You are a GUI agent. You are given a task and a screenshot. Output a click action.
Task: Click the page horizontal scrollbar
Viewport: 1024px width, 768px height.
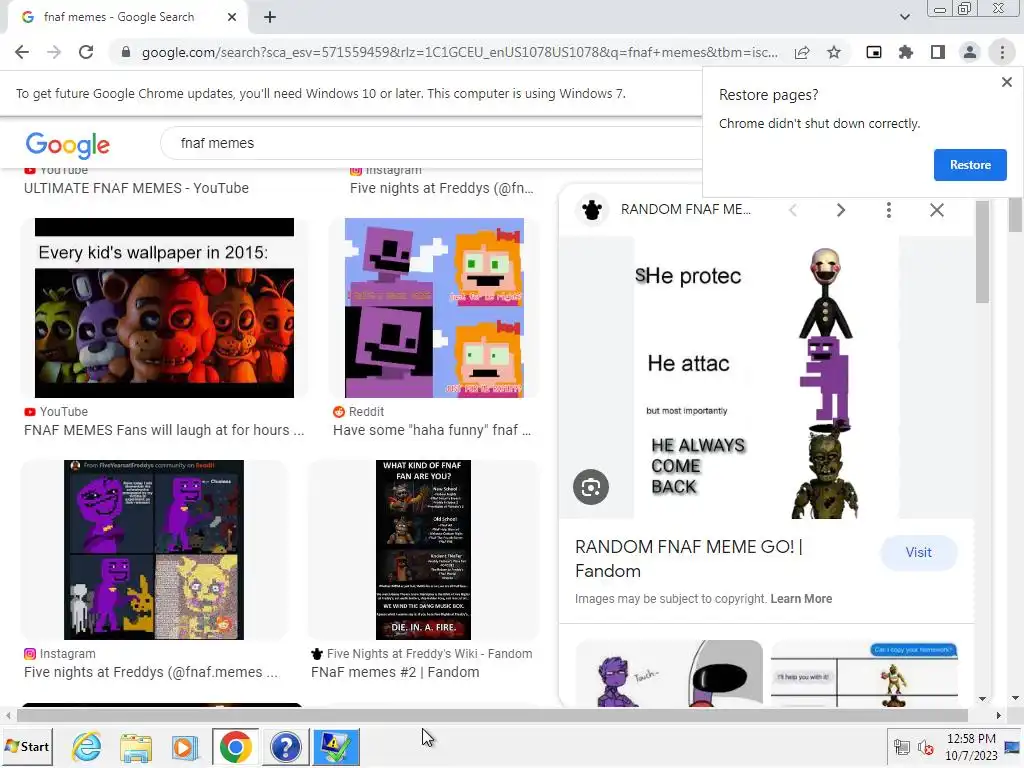pos(492,715)
